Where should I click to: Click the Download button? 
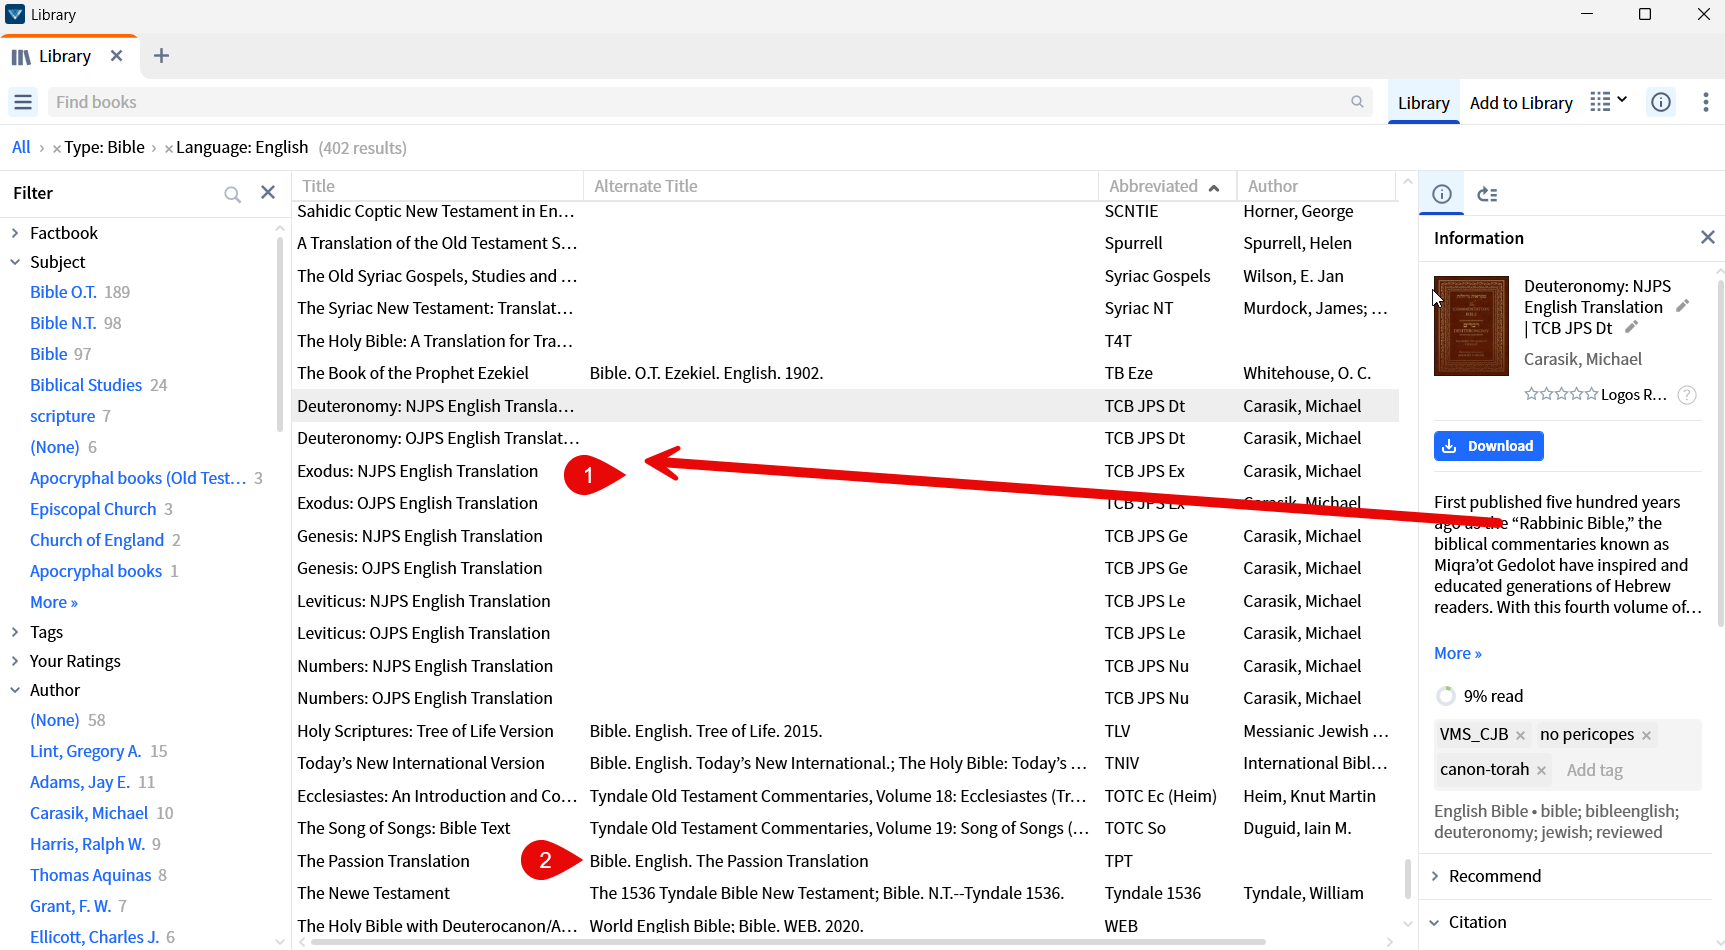pyautogui.click(x=1489, y=446)
